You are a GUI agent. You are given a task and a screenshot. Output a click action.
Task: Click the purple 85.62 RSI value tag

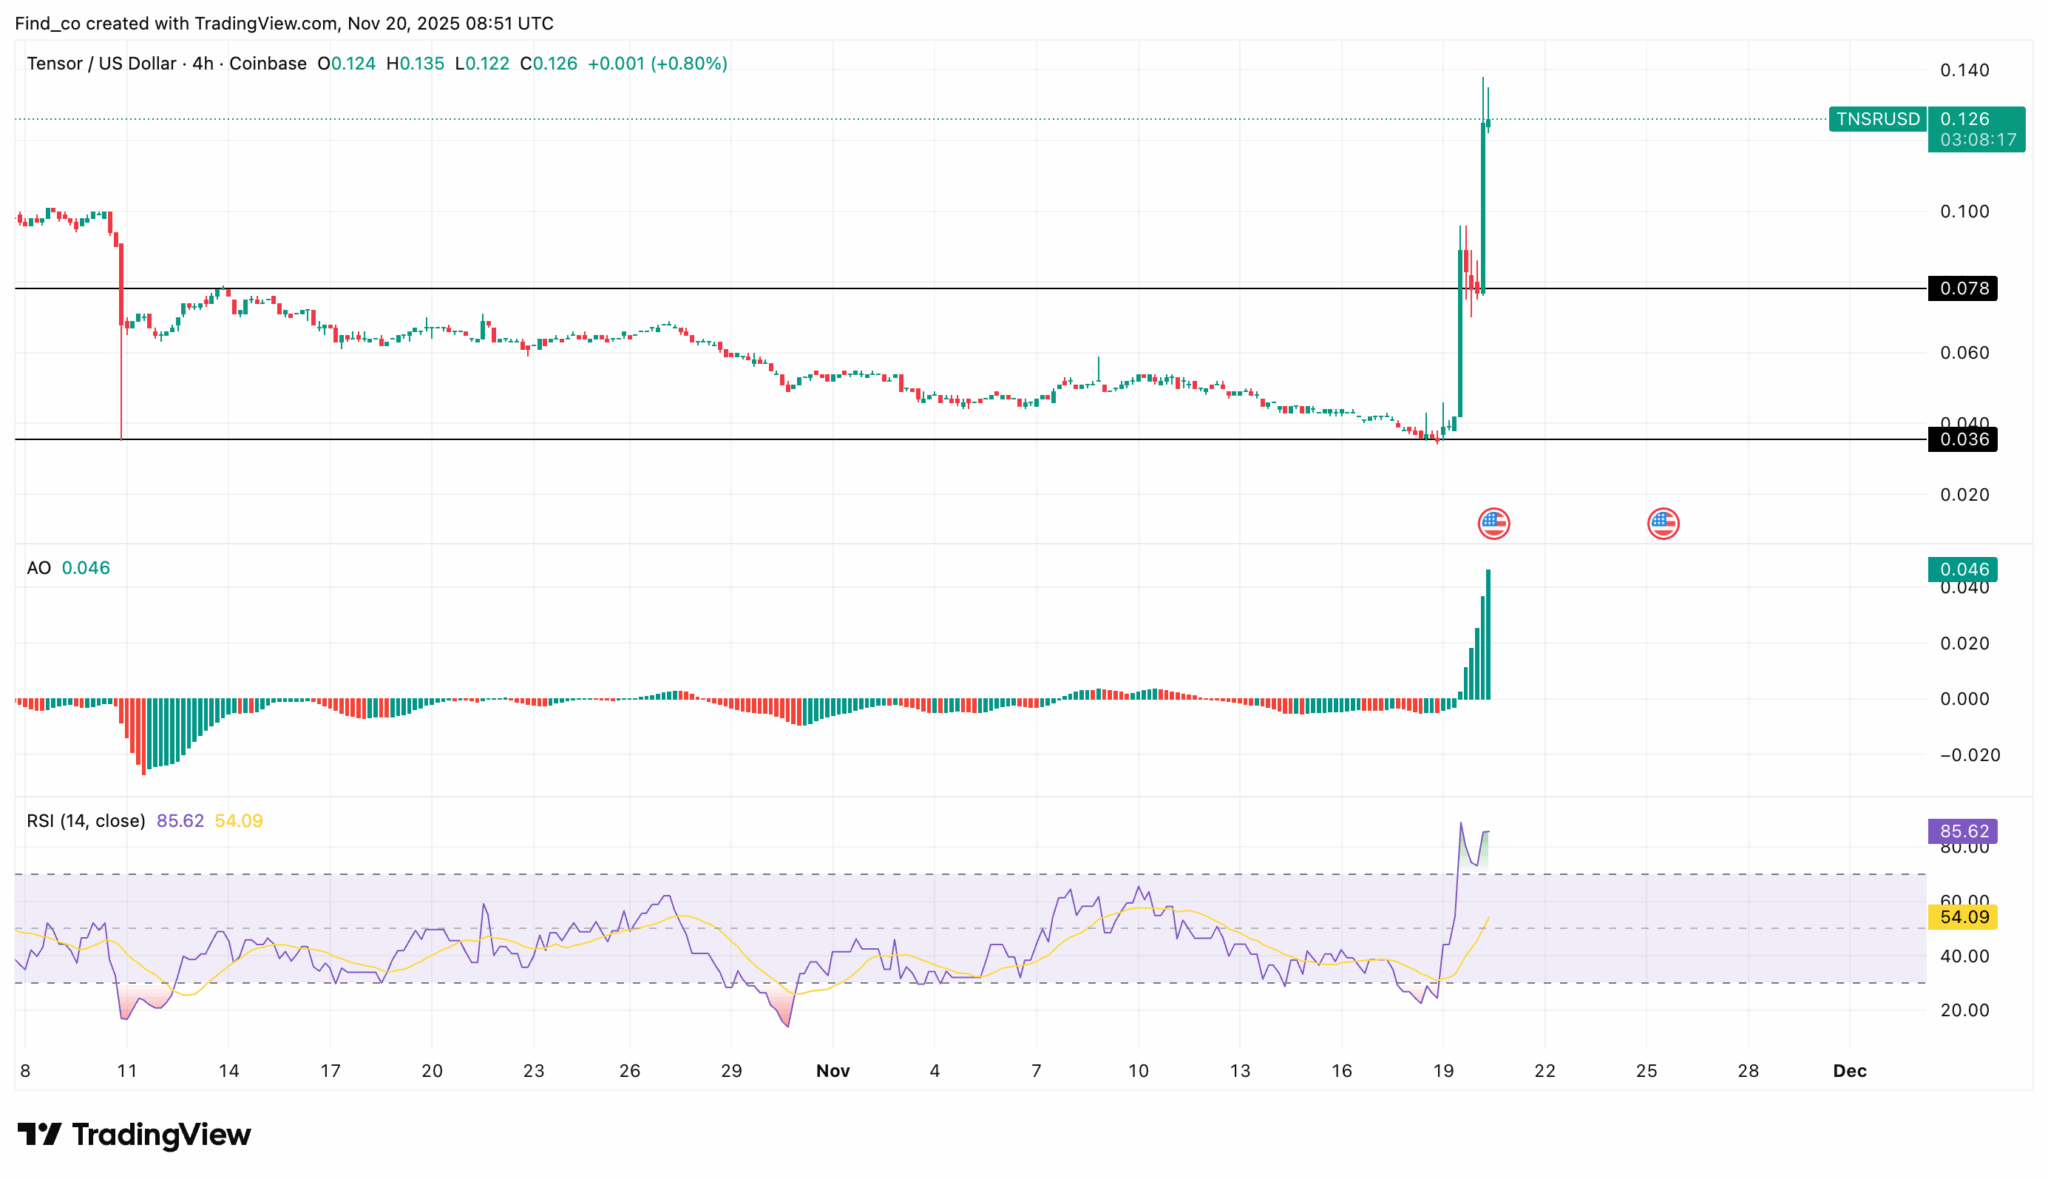(1963, 831)
